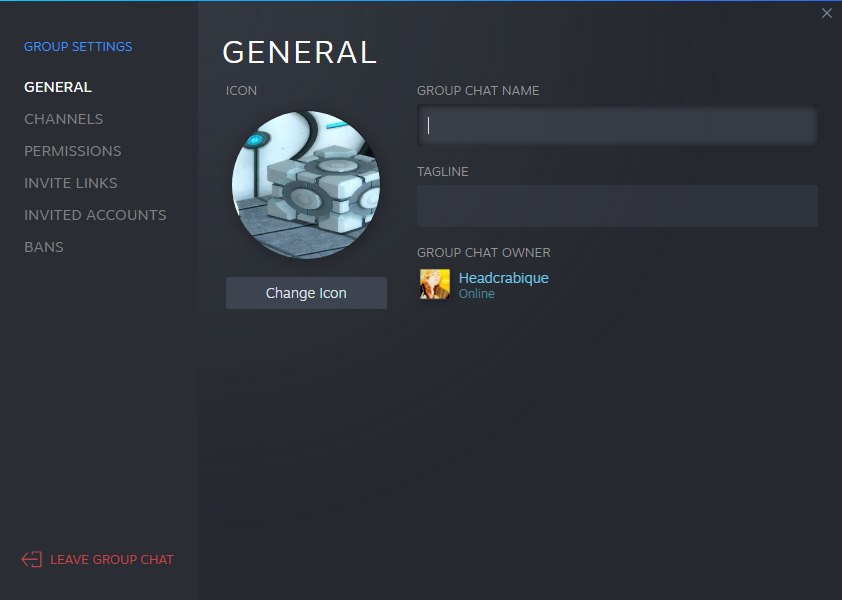Screen dimensions: 842x600
Task: Click the leave group chat exit arrow icon
Action: click(x=32, y=559)
